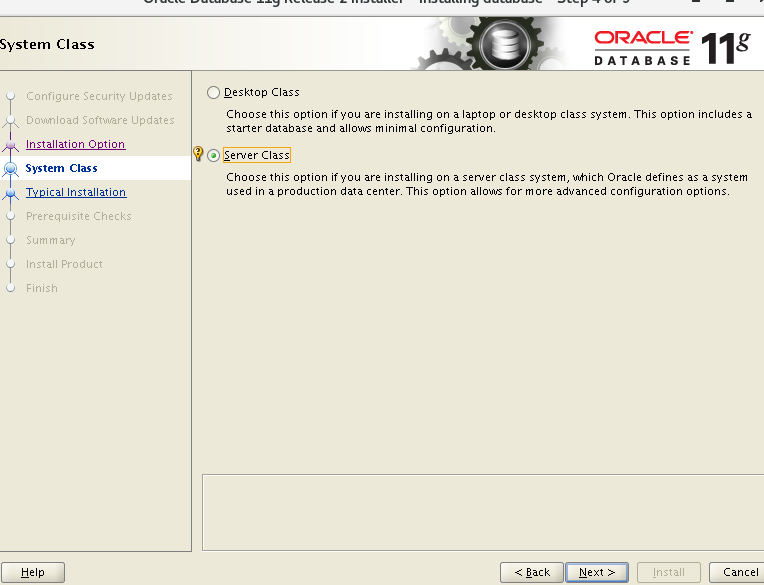Select the Server Class radio button
764x585 pixels.
[x=213, y=155]
